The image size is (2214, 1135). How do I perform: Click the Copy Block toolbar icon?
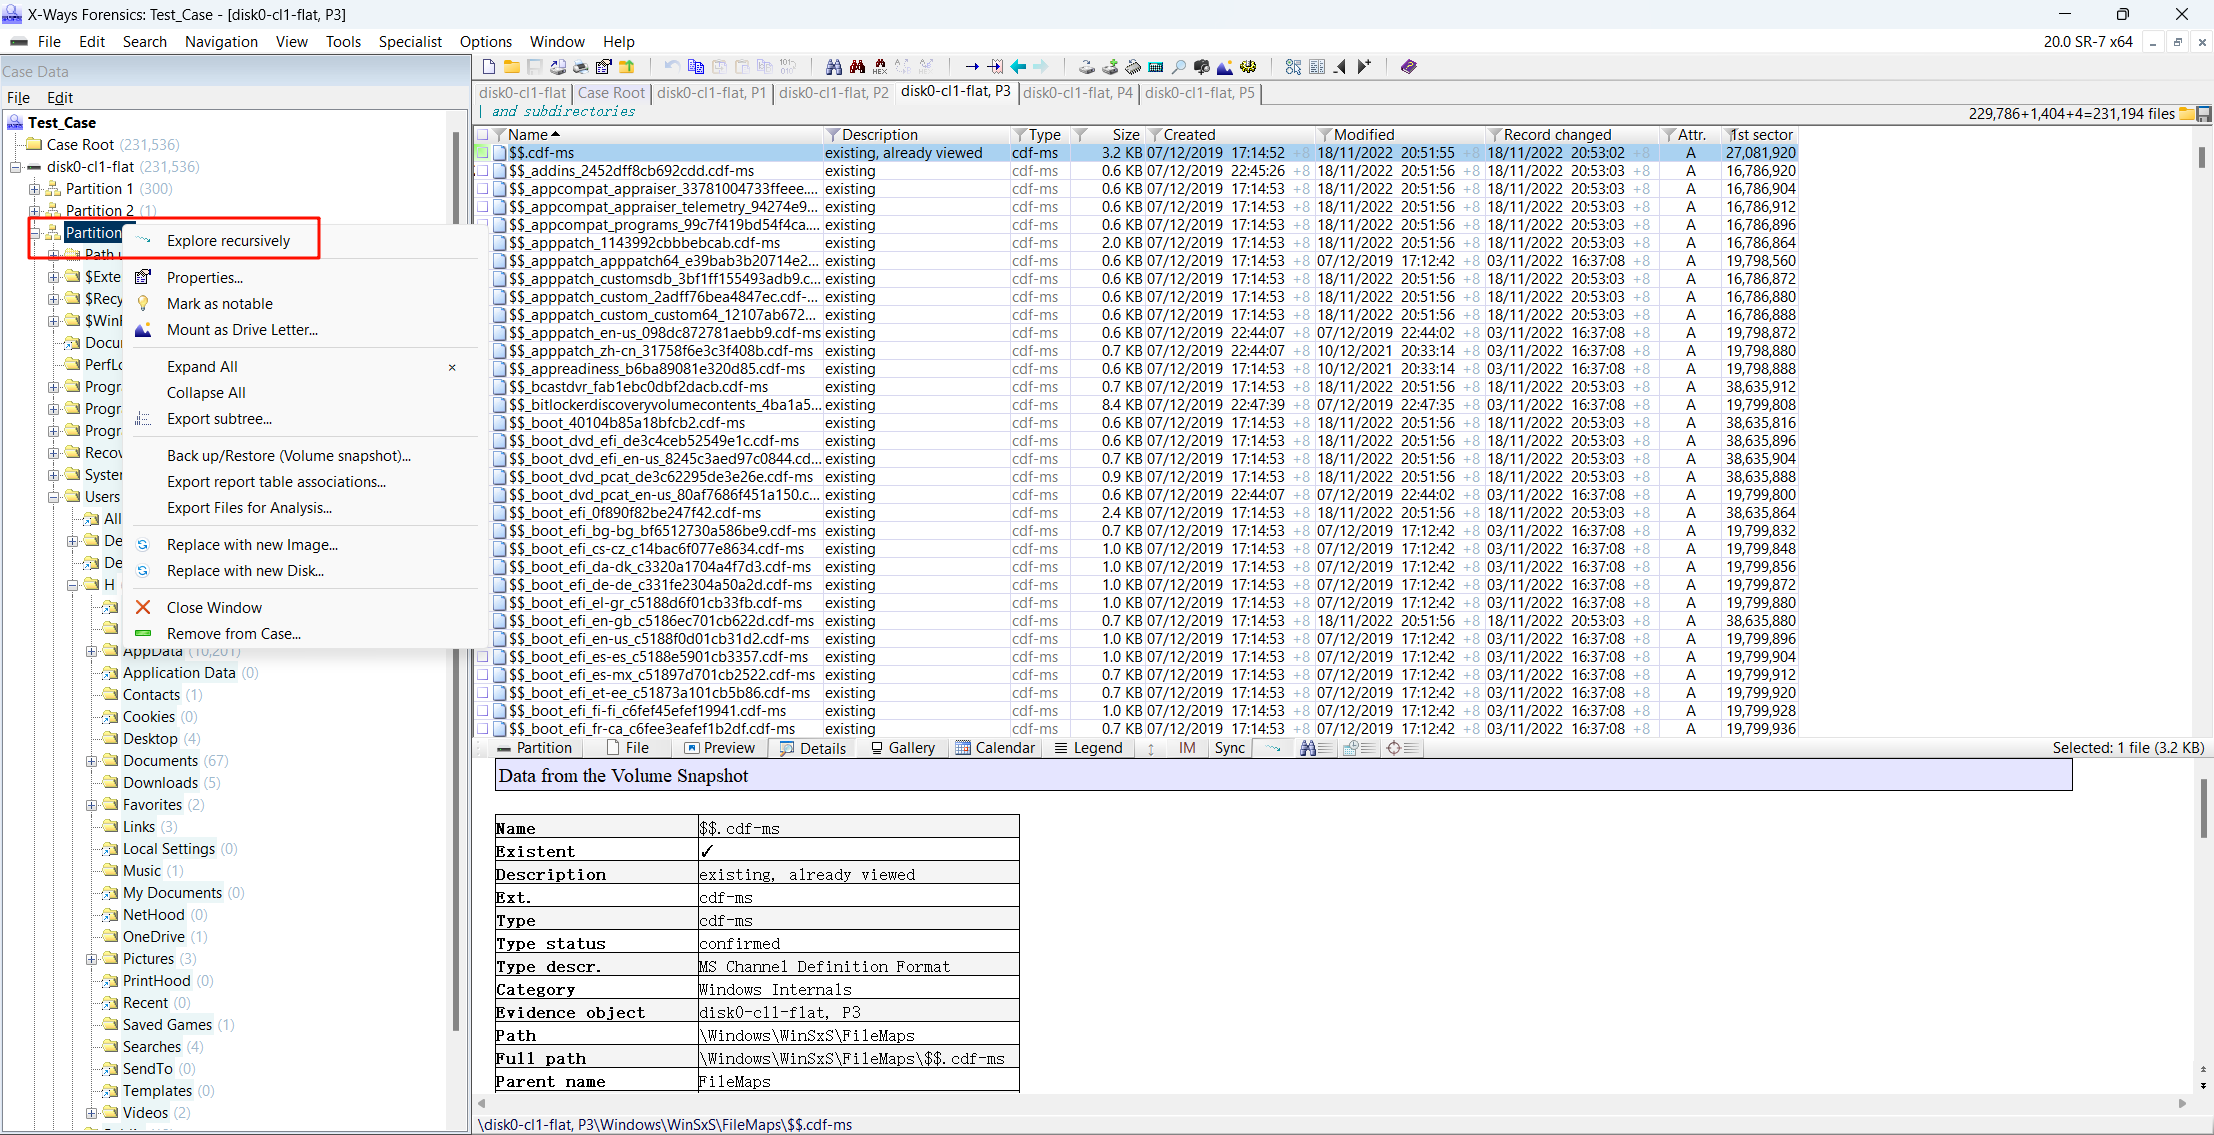click(696, 67)
